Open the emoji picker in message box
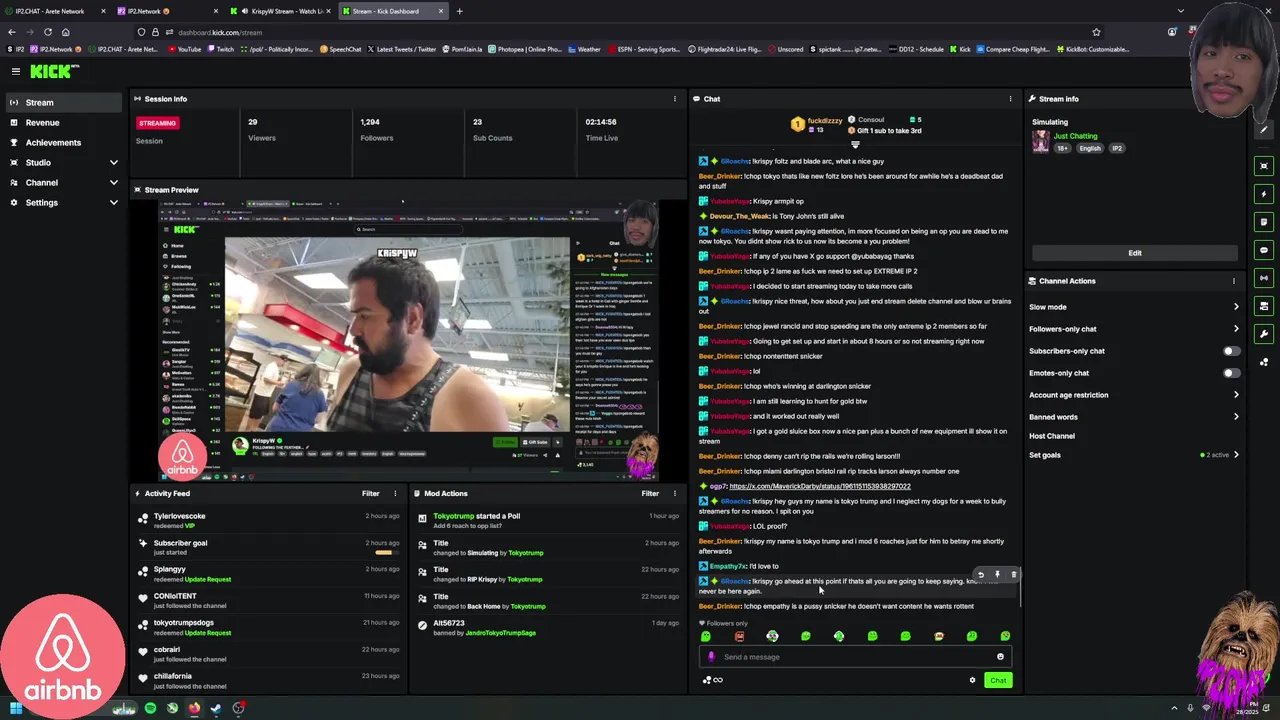The image size is (1280, 720). click(1000, 657)
